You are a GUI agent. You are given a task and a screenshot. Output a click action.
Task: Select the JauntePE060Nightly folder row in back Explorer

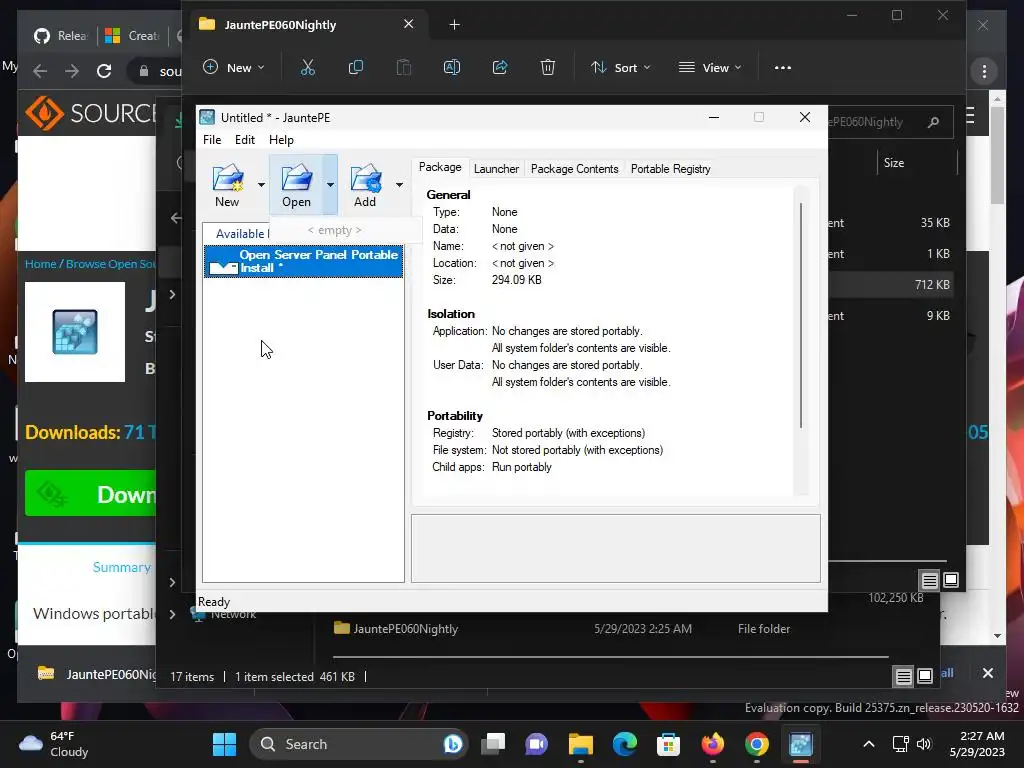[562, 629]
